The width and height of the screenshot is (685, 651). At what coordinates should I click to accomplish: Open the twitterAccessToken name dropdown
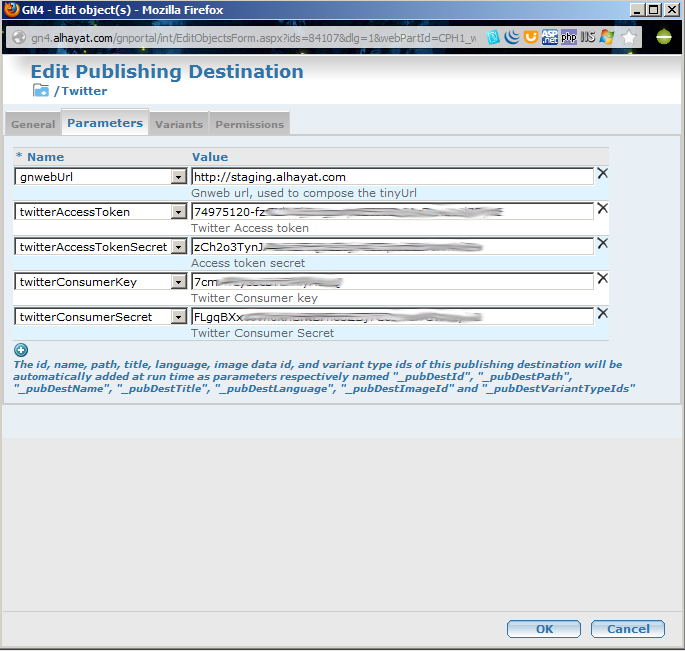(178, 212)
